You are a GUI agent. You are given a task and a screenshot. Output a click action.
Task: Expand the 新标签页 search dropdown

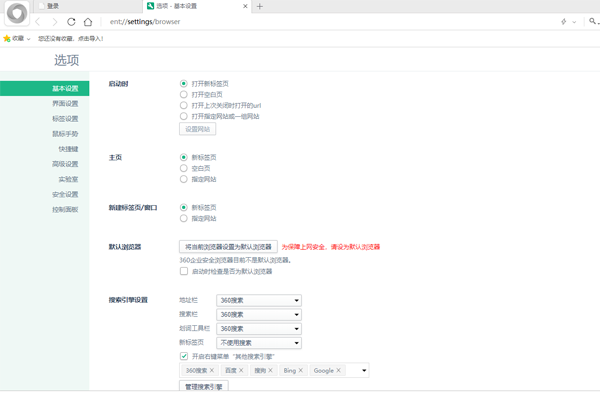tap(259, 342)
